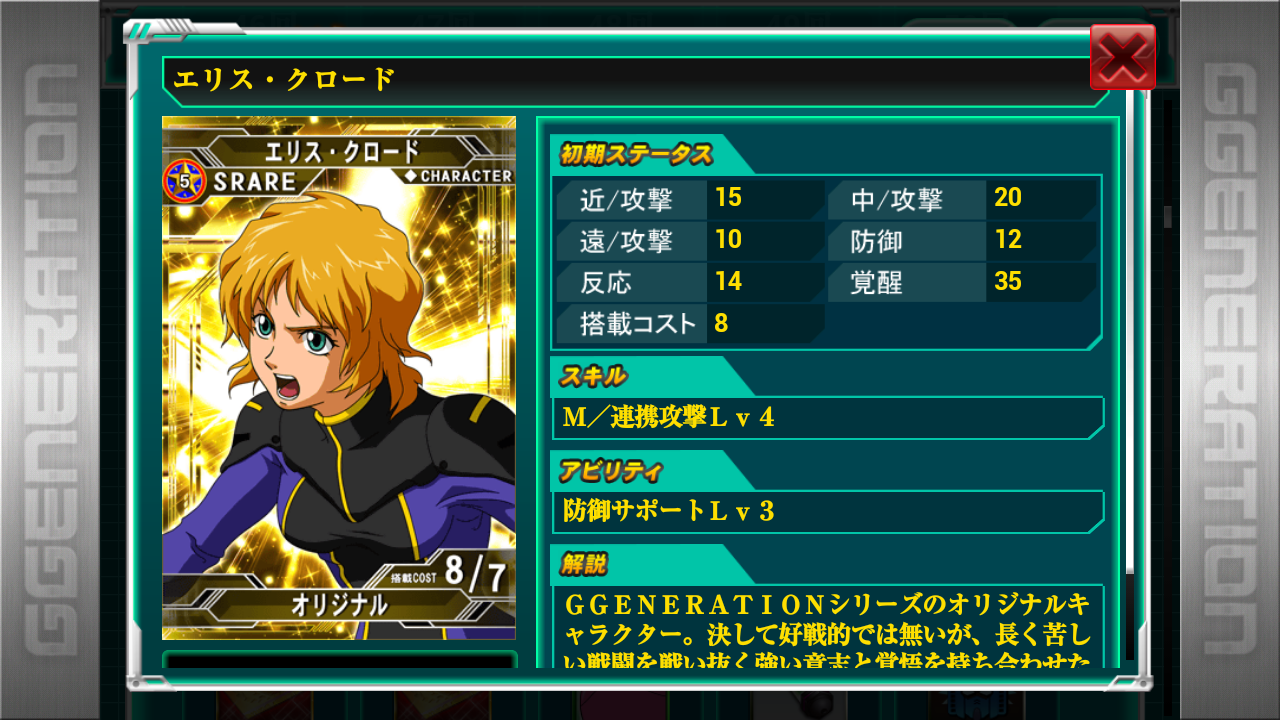1280x720 pixels.
Task: Tap the エリス・クロード character card portrait
Action: 339,377
